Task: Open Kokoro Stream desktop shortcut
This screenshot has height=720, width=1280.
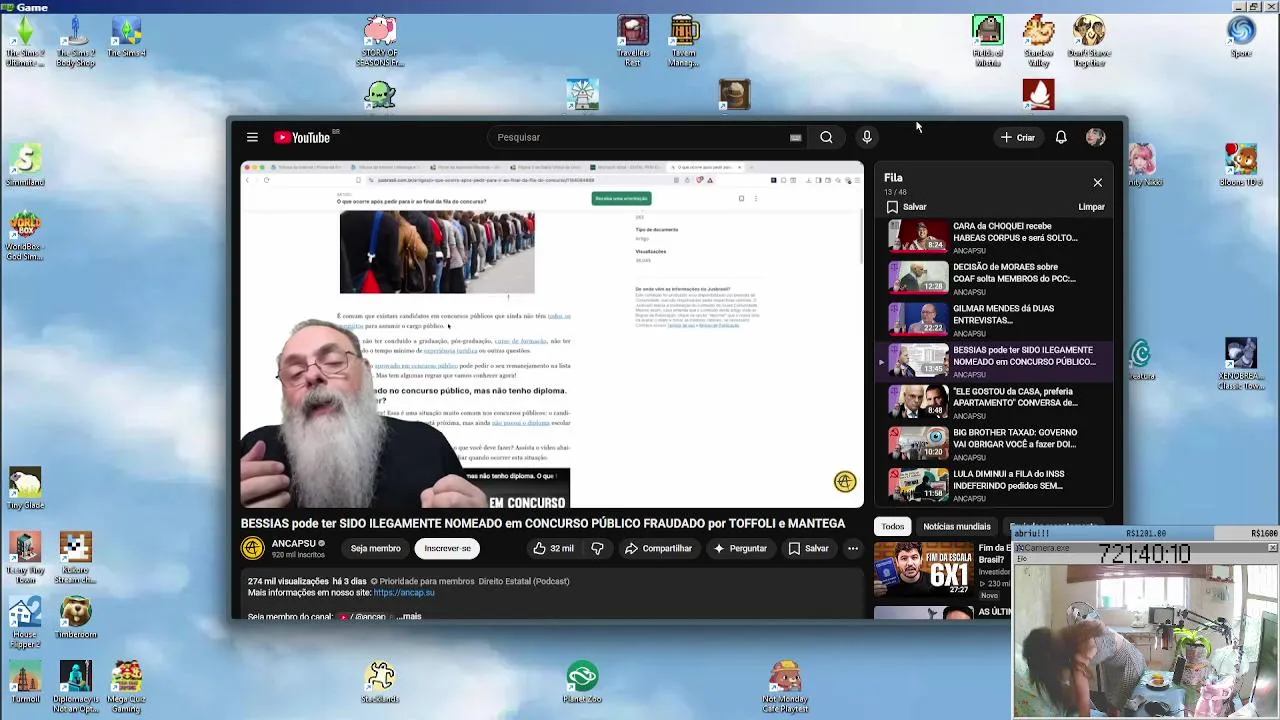Action: coord(76,559)
